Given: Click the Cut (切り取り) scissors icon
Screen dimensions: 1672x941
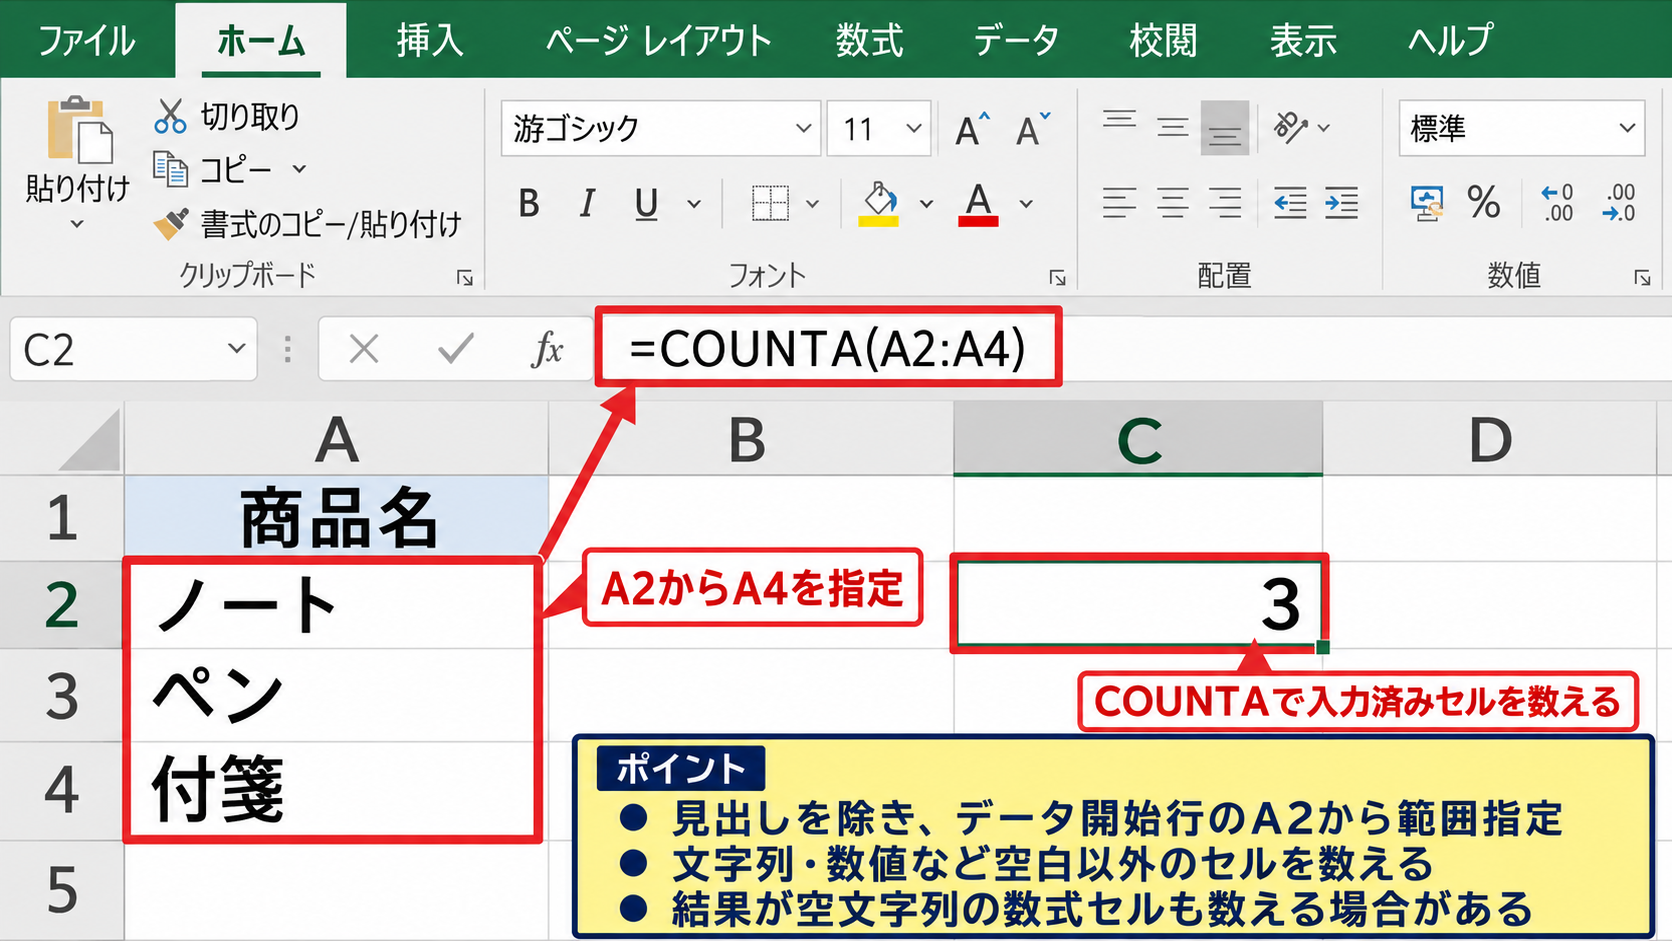Looking at the screenshot, I should [x=170, y=116].
